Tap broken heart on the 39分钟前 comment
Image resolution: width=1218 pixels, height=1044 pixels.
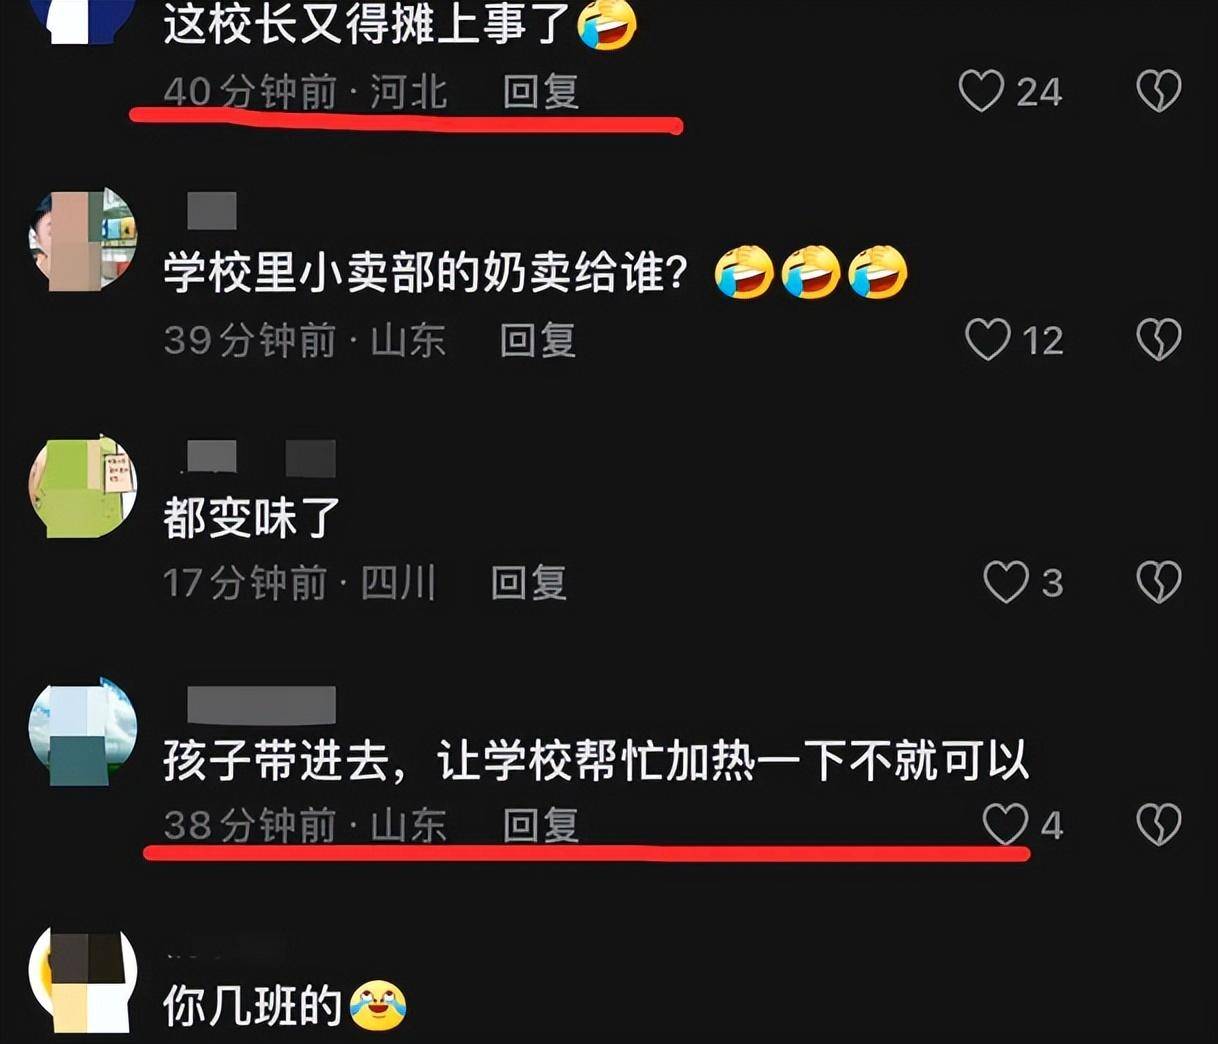pyautogui.click(x=1159, y=340)
